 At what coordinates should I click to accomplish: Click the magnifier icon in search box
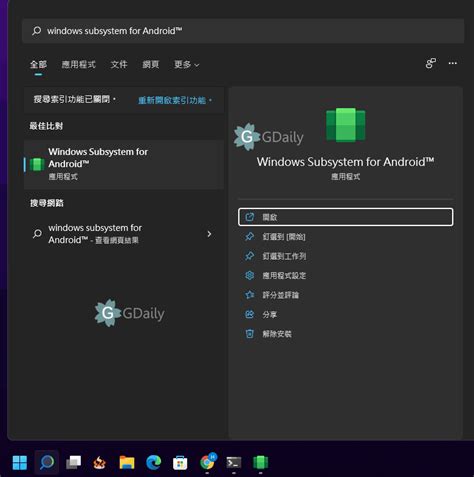tap(37, 31)
